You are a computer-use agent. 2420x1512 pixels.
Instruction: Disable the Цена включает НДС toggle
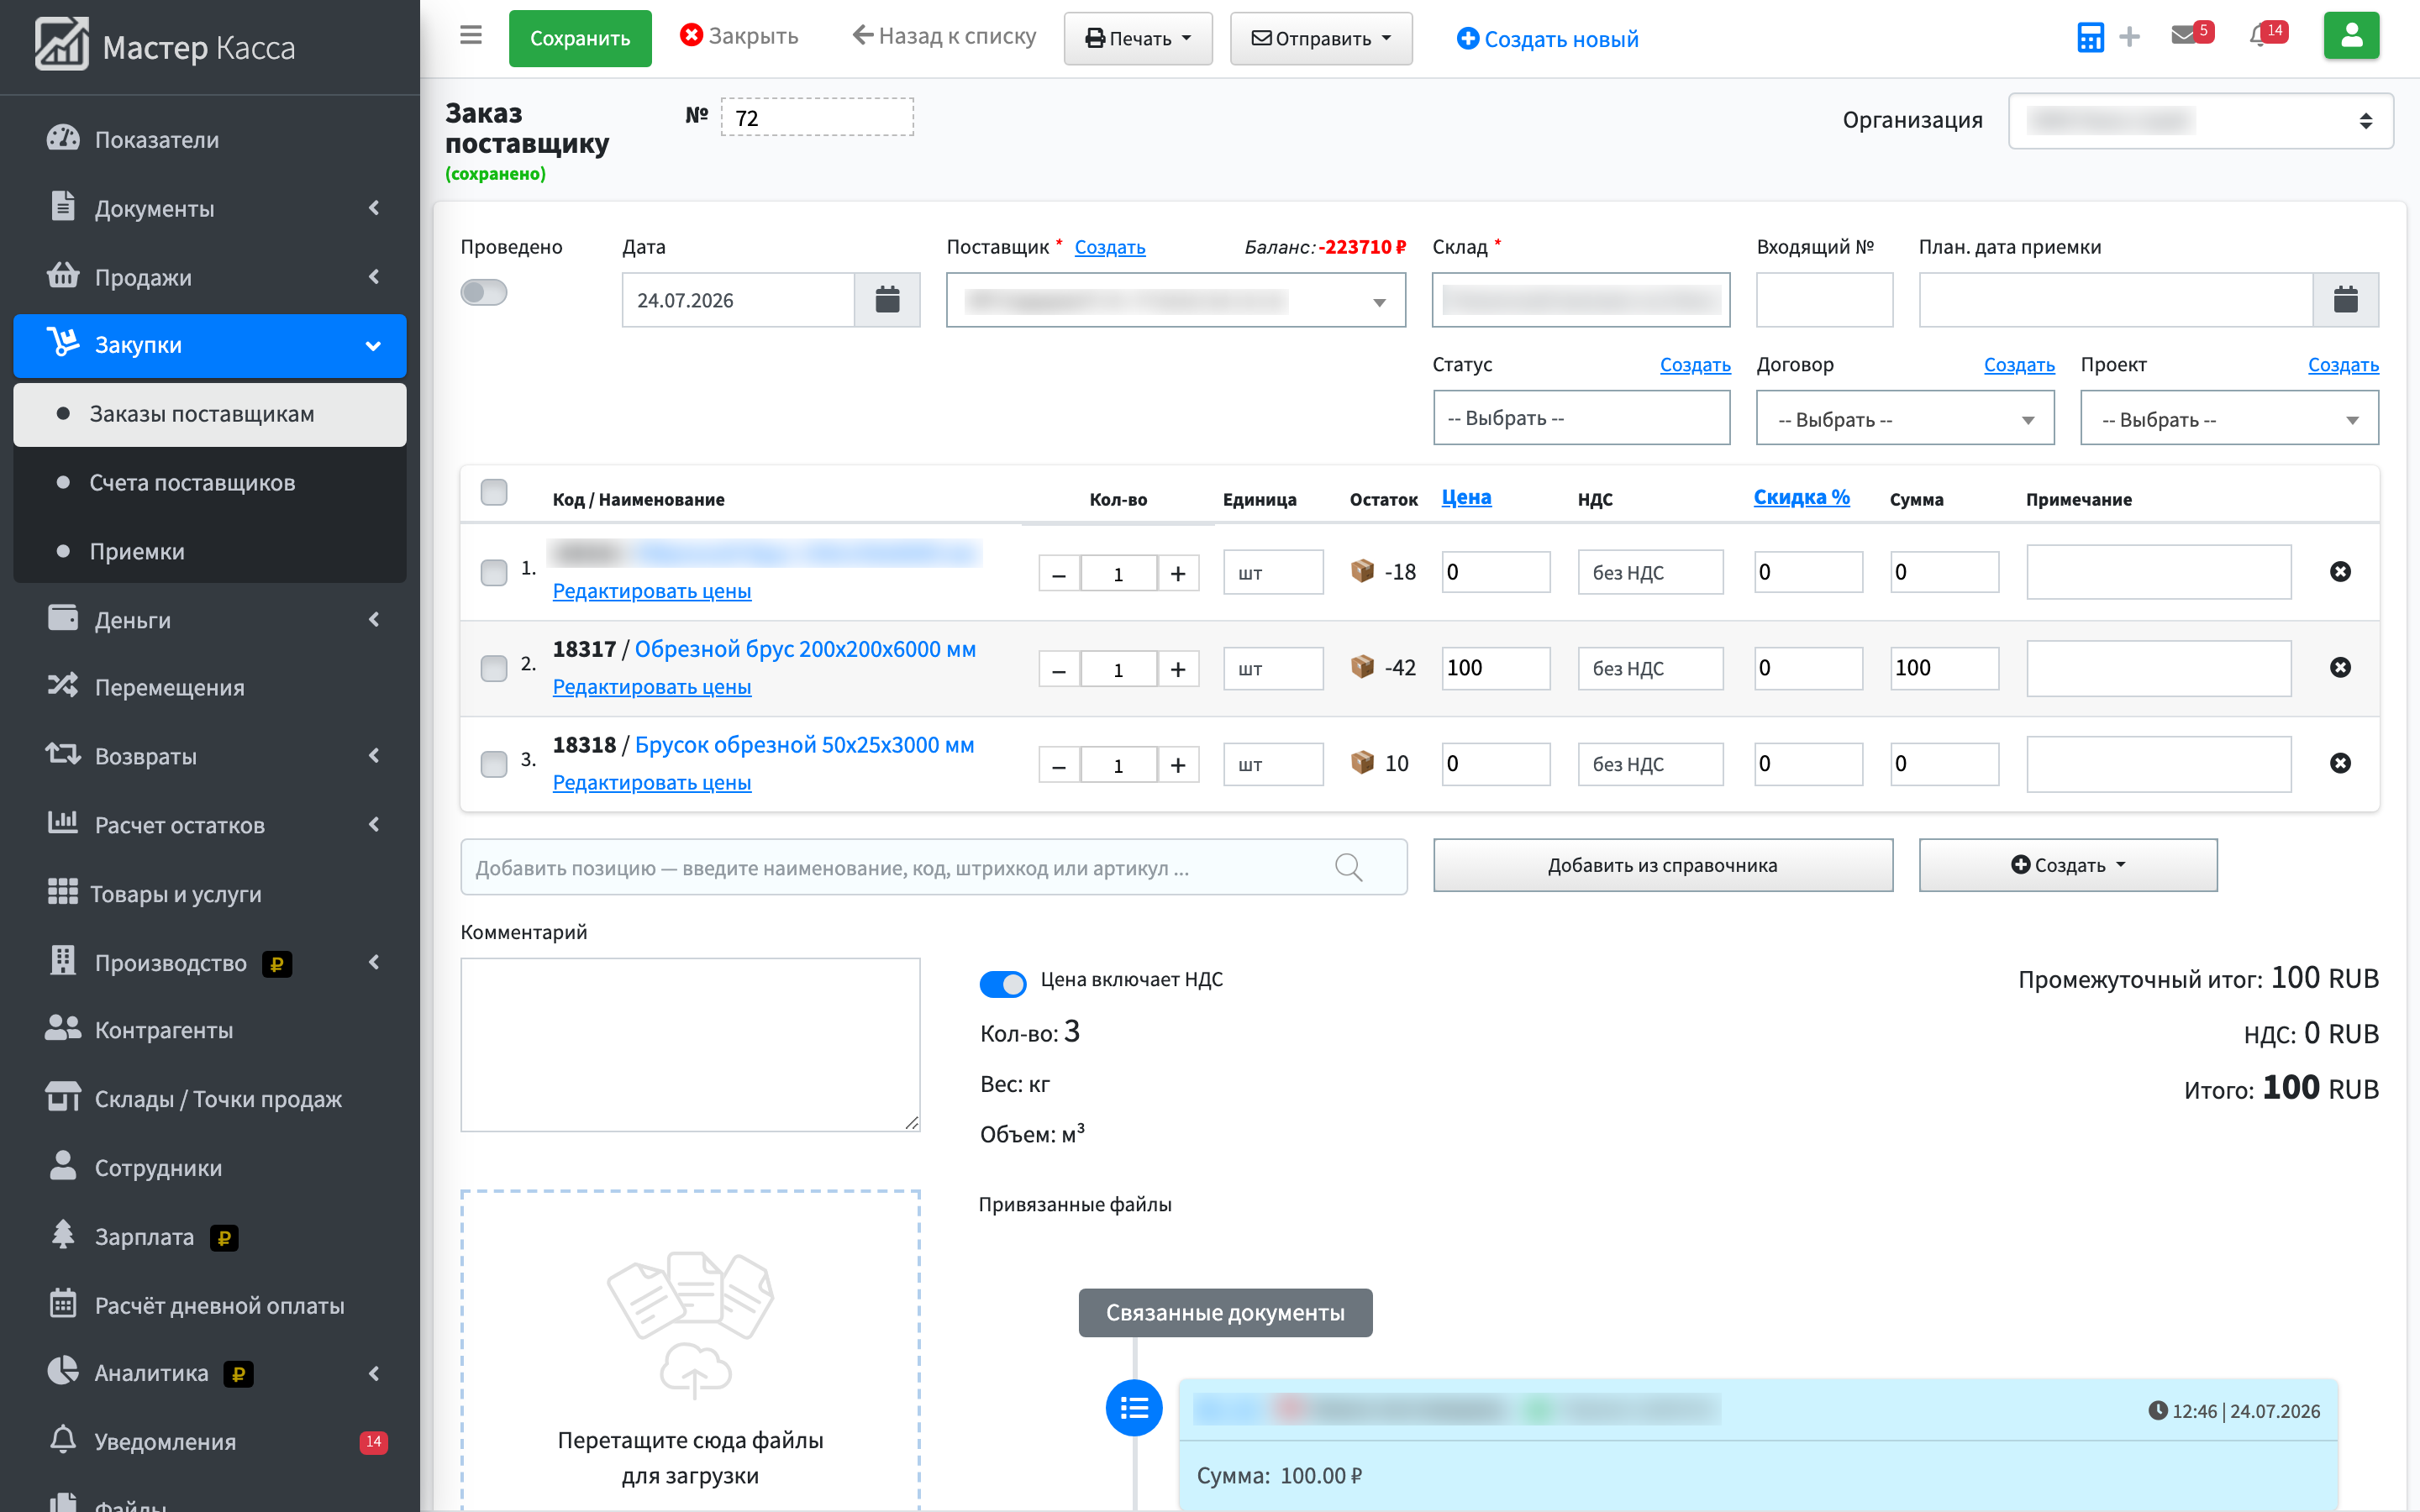pos(1003,983)
